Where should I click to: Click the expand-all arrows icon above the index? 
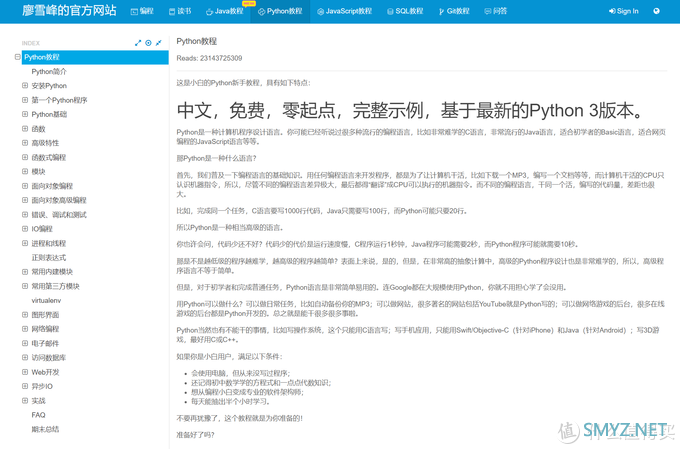(x=138, y=43)
